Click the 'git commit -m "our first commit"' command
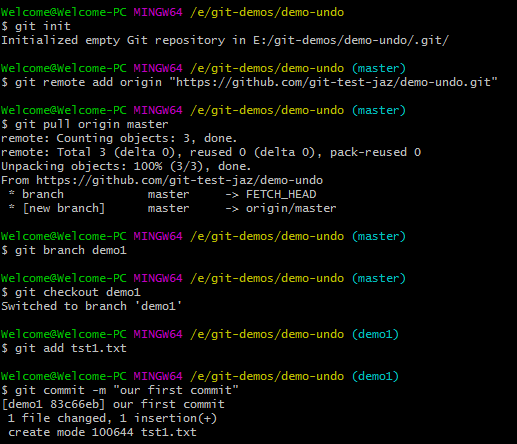517x444 pixels. pyautogui.click(x=127, y=390)
